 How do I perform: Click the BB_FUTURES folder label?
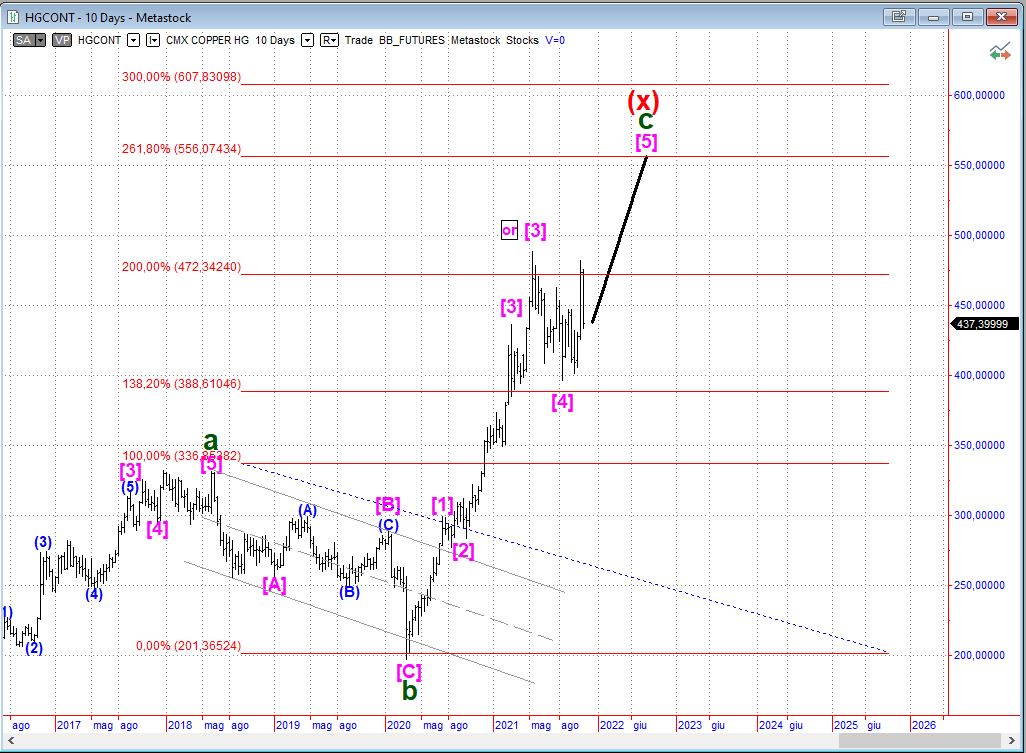tap(411, 40)
